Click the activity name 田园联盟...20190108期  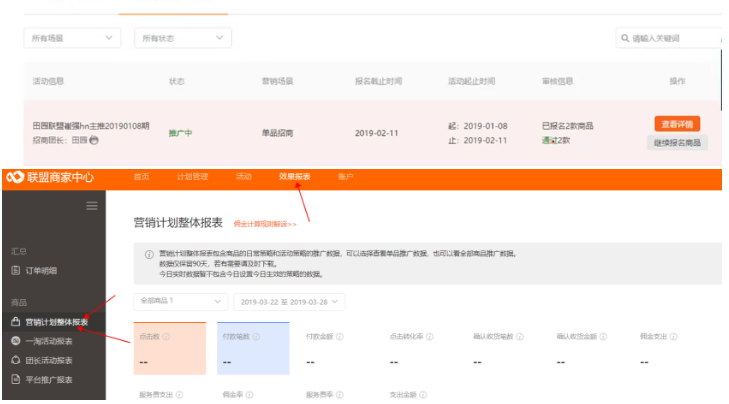click(x=91, y=126)
